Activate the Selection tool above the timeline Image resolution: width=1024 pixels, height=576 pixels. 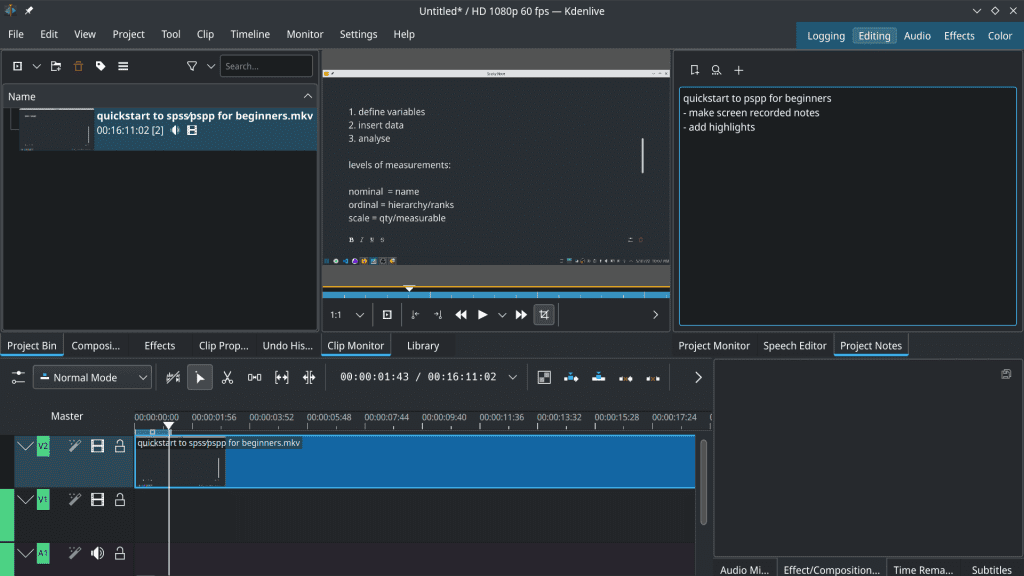click(200, 377)
